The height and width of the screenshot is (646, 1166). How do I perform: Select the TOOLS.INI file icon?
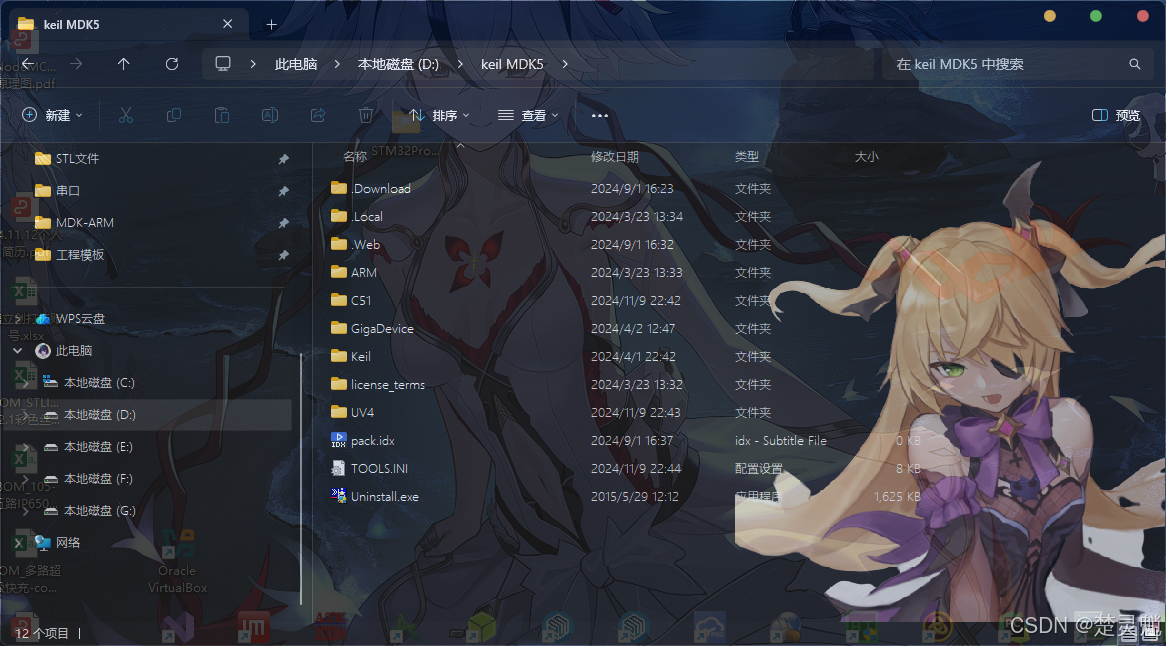click(x=338, y=468)
